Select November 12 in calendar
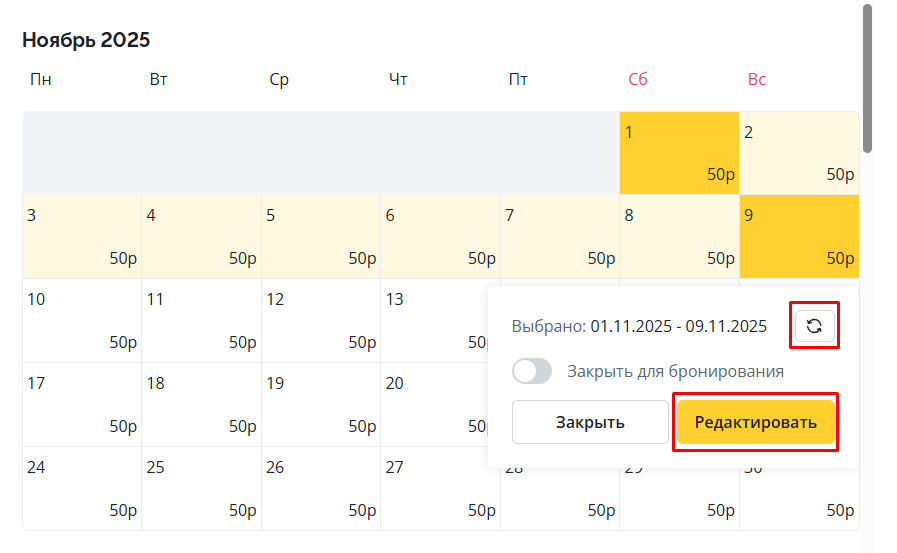This screenshot has width=897, height=553. point(321,321)
